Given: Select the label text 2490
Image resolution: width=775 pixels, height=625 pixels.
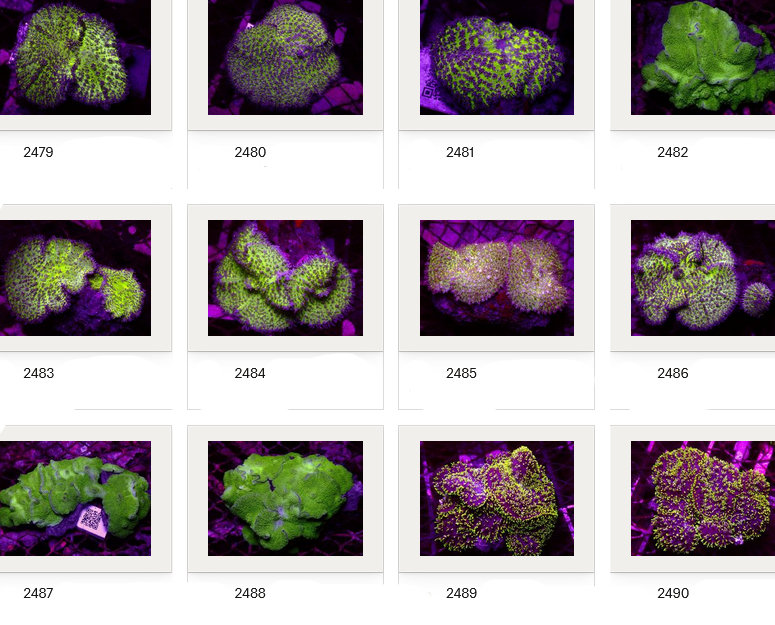Looking at the screenshot, I should click(673, 593).
